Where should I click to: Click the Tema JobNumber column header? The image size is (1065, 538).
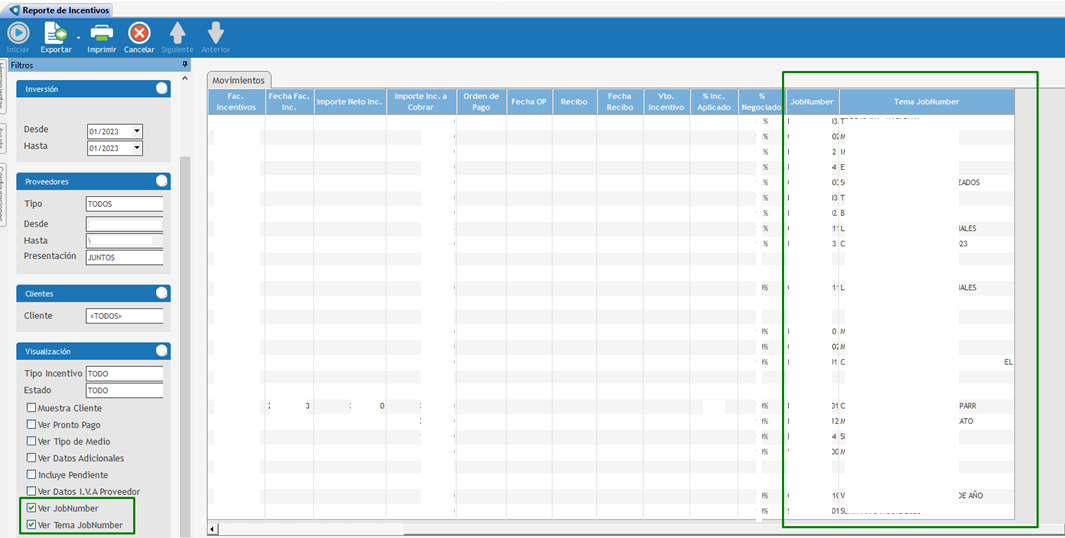click(926, 102)
